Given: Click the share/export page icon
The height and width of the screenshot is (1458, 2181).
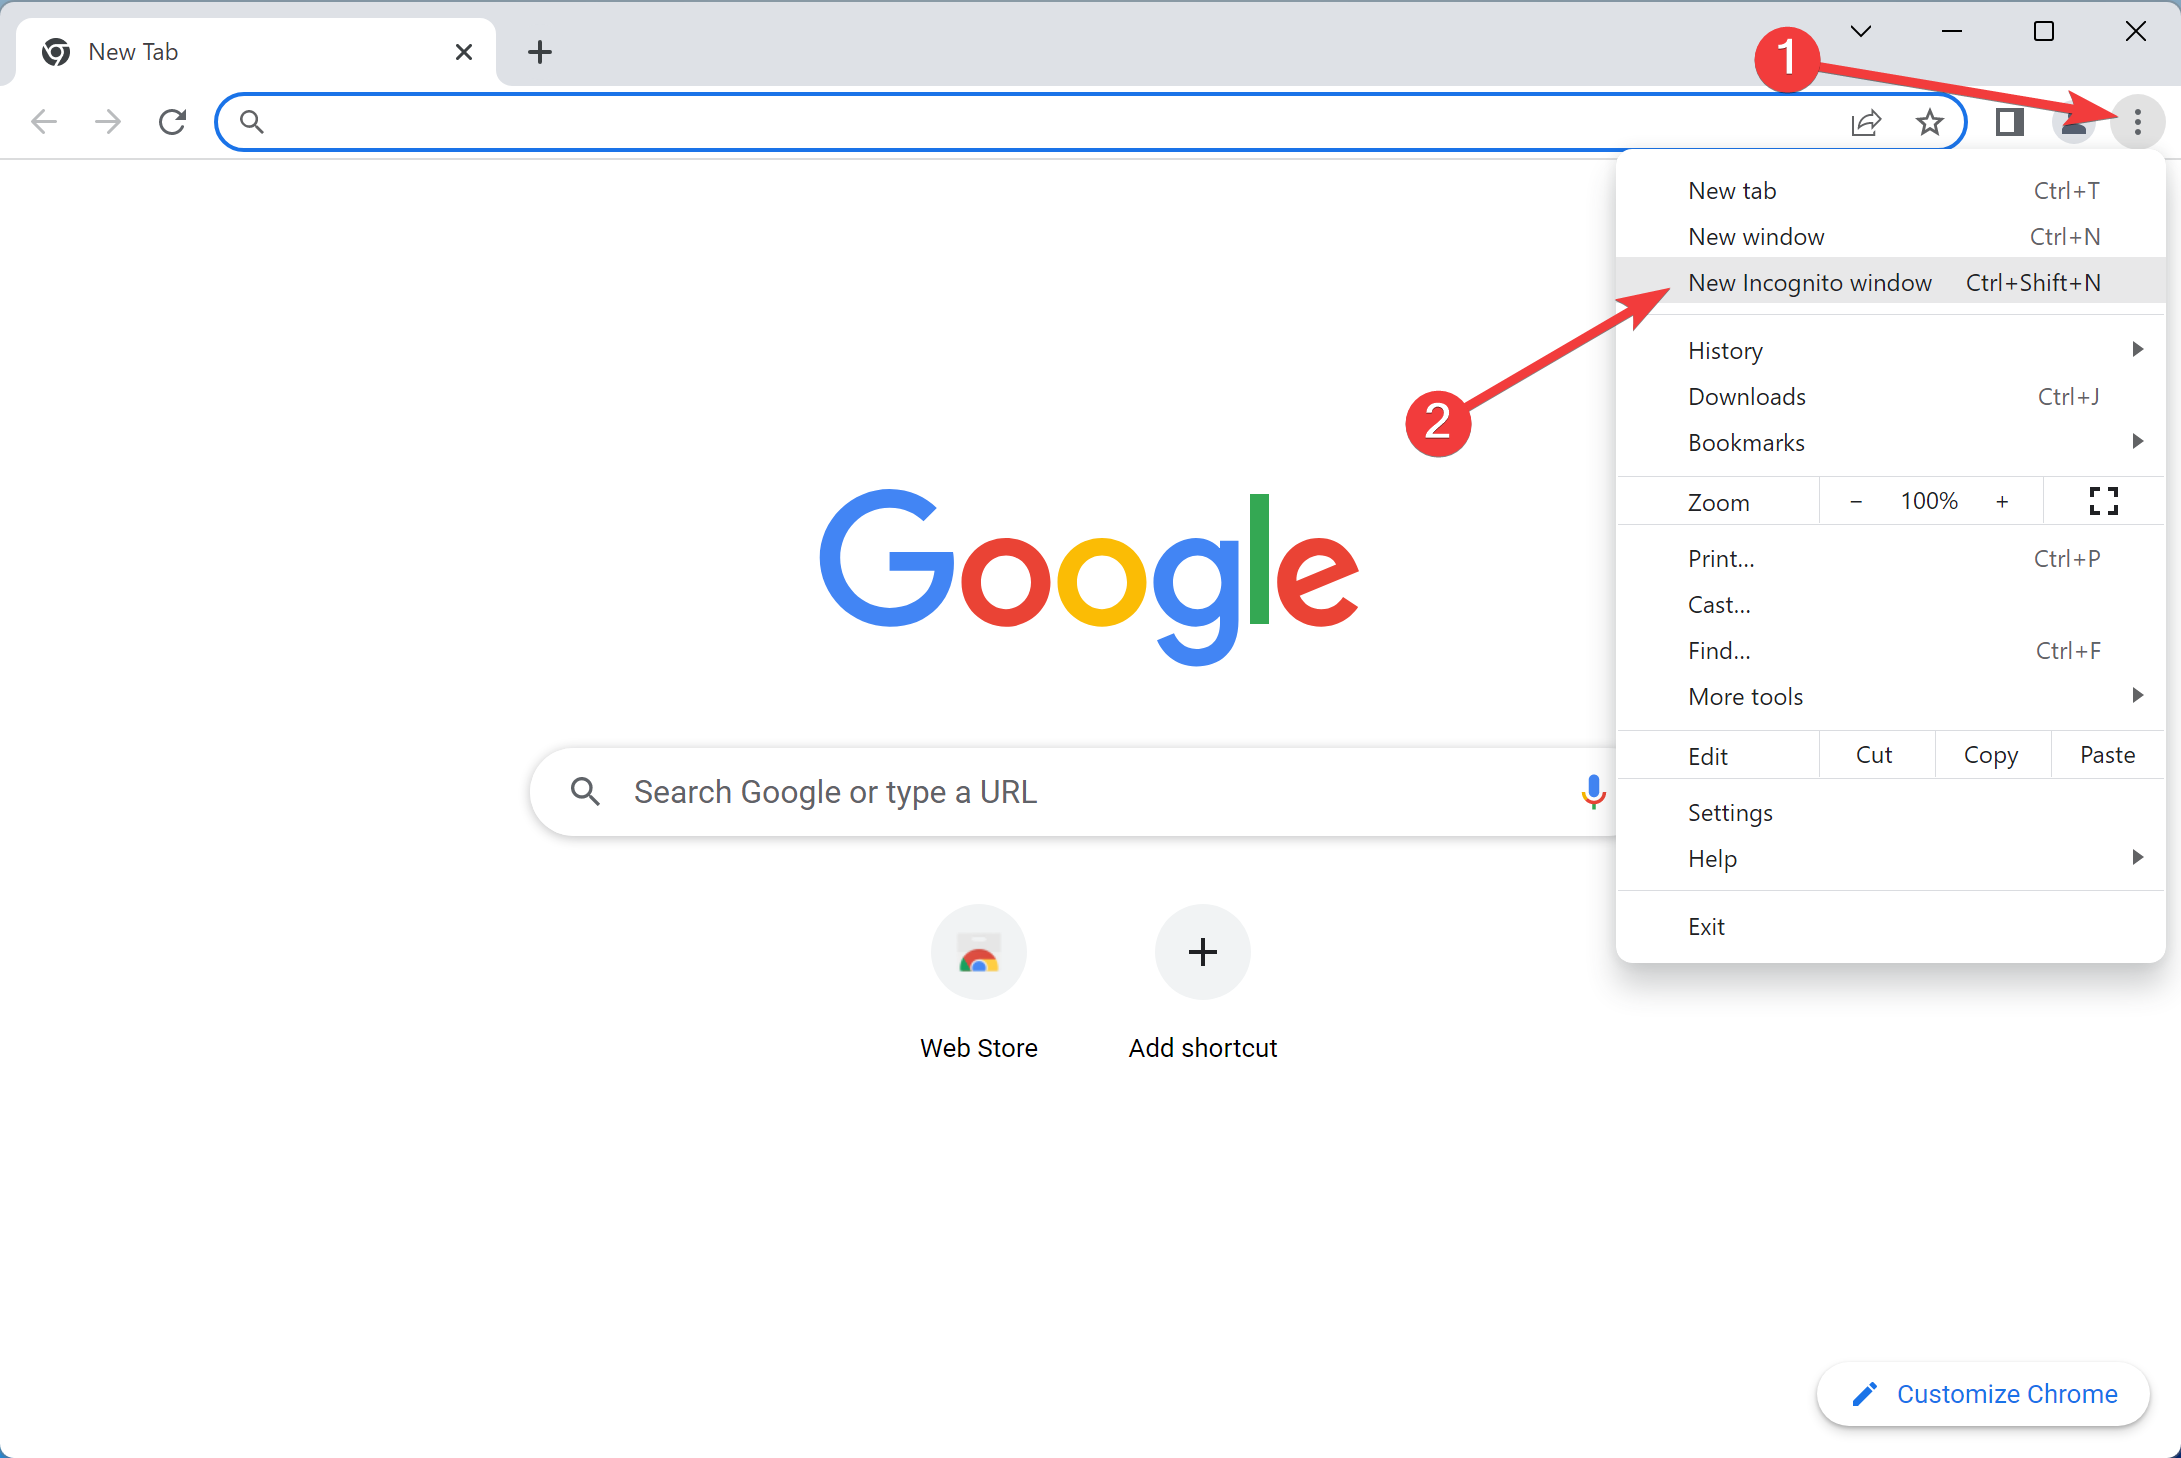Looking at the screenshot, I should click(1867, 120).
